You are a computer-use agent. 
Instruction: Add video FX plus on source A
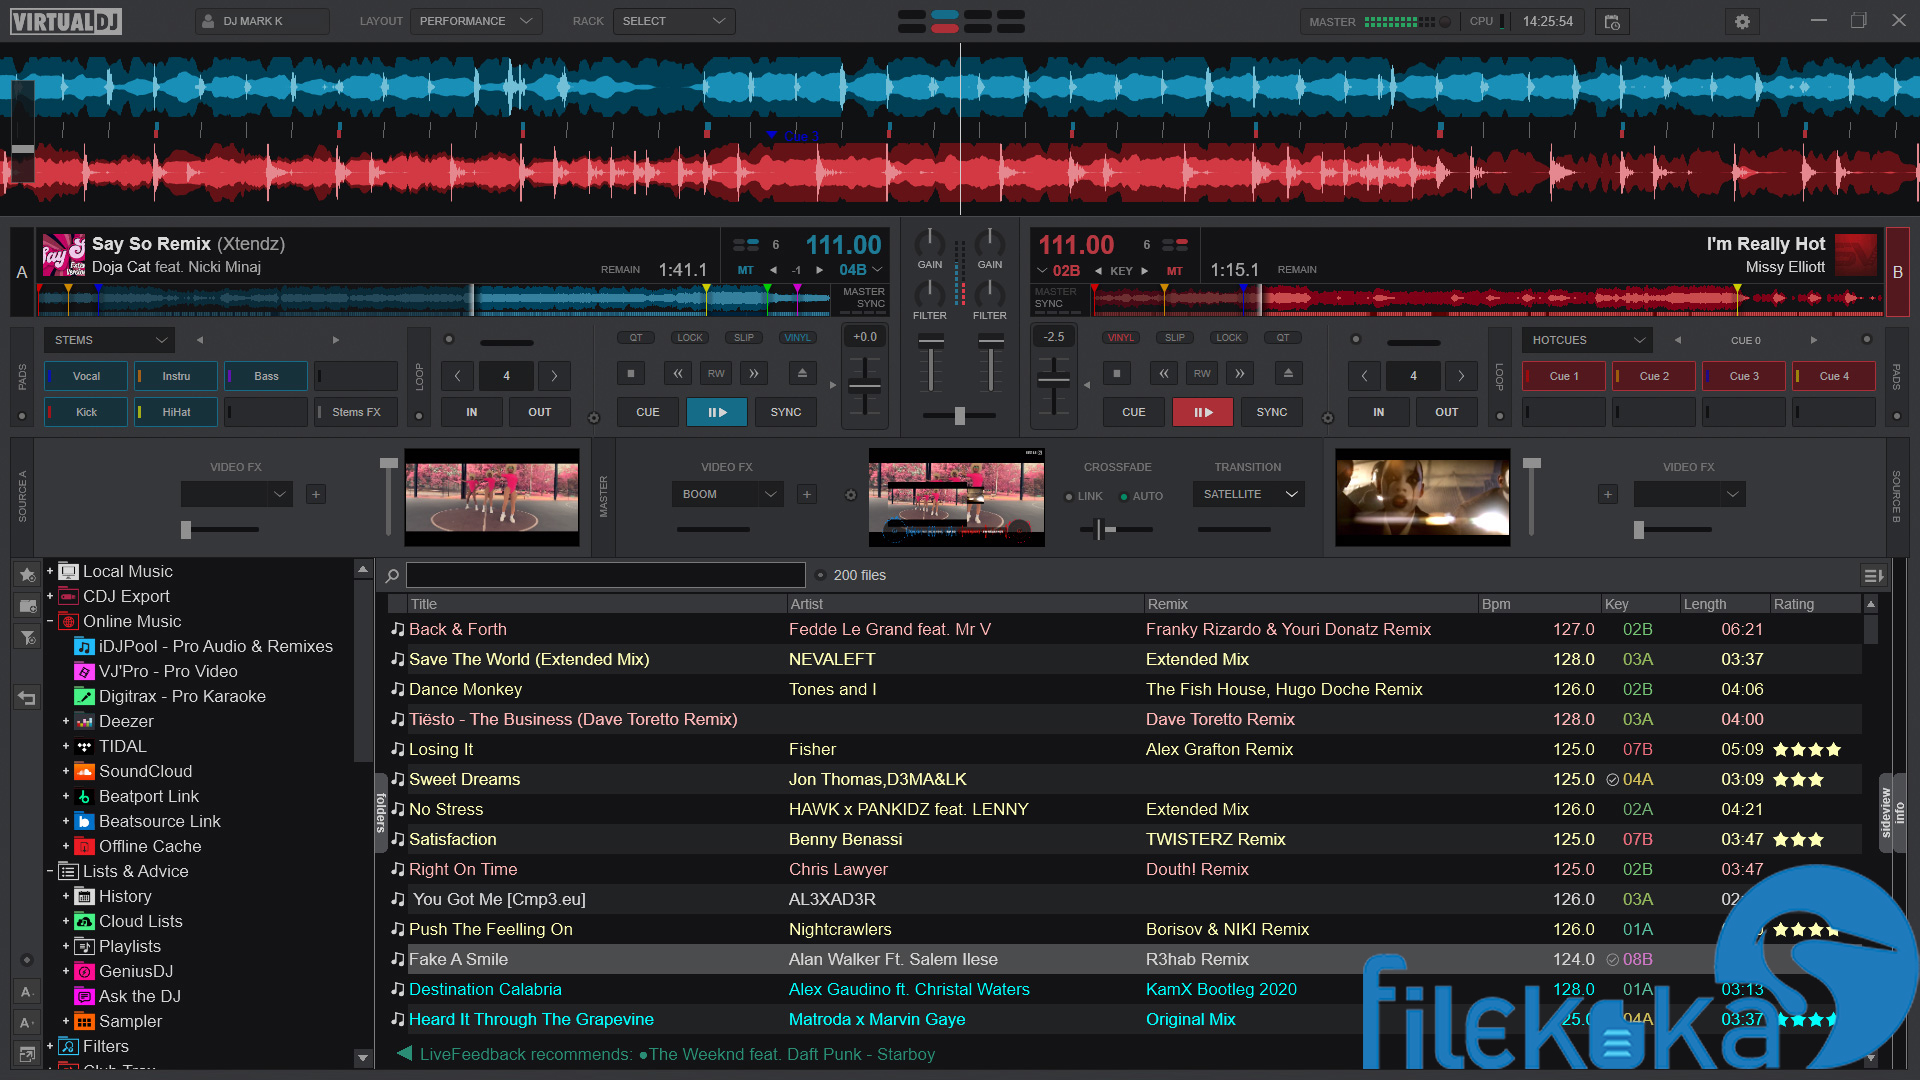point(316,494)
